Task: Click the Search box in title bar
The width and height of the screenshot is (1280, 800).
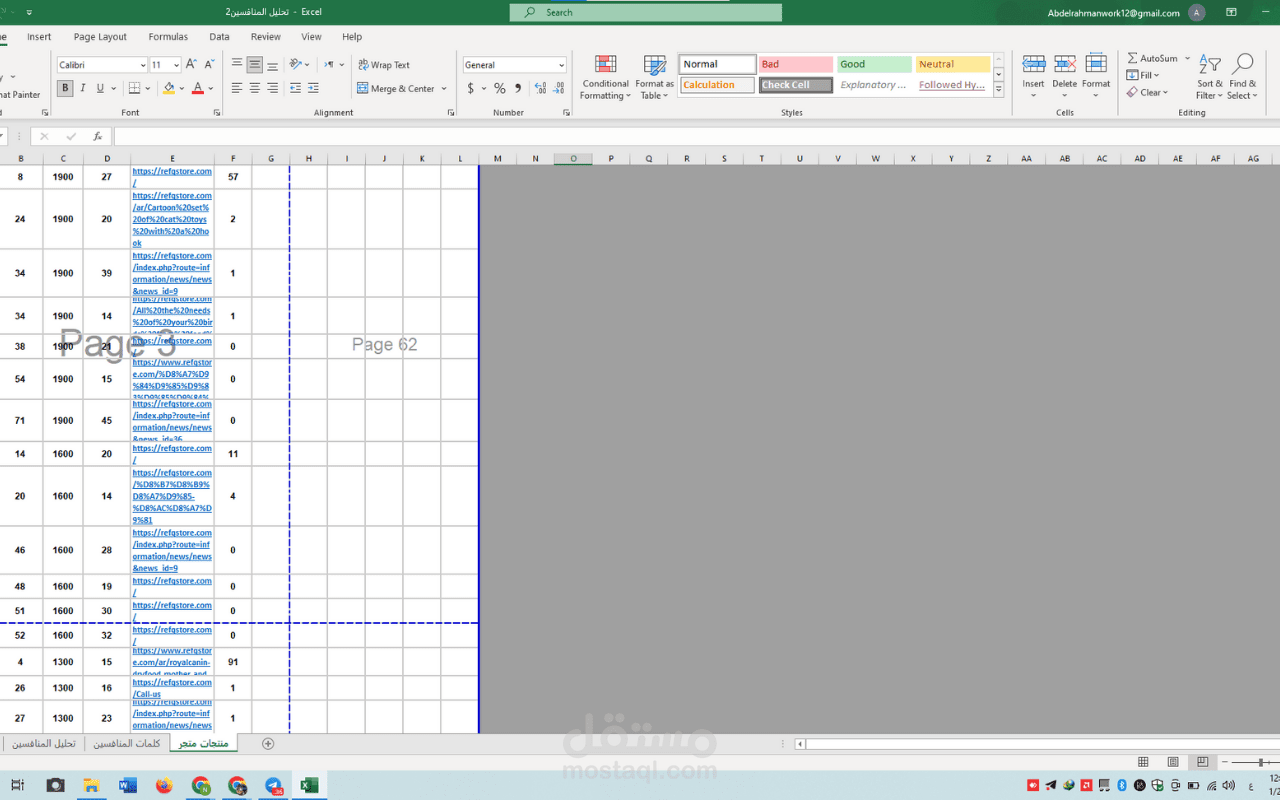Action: tap(646, 13)
